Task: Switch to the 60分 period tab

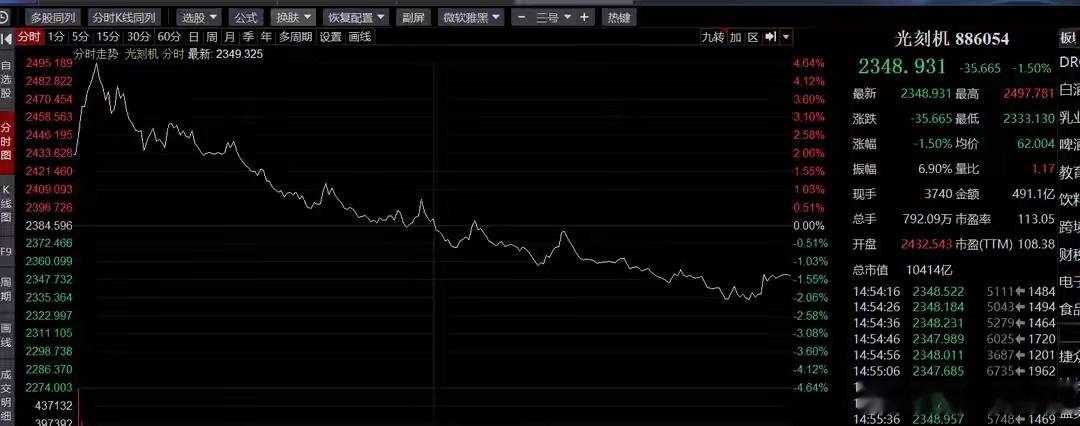Action: click(x=169, y=37)
